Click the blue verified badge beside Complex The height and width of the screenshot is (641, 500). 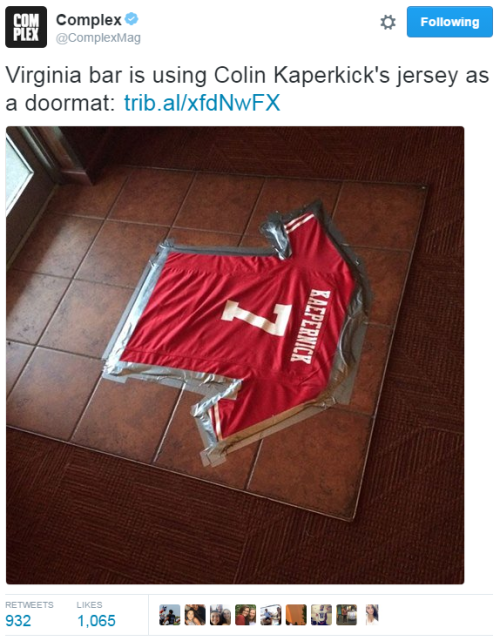pos(132,19)
